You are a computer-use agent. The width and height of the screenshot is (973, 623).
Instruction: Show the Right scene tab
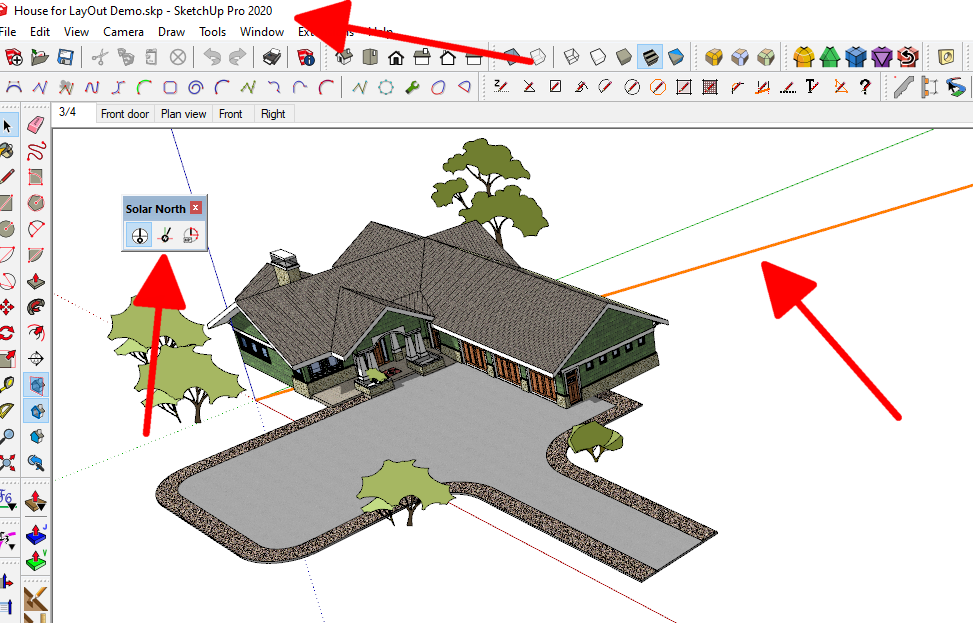(273, 114)
